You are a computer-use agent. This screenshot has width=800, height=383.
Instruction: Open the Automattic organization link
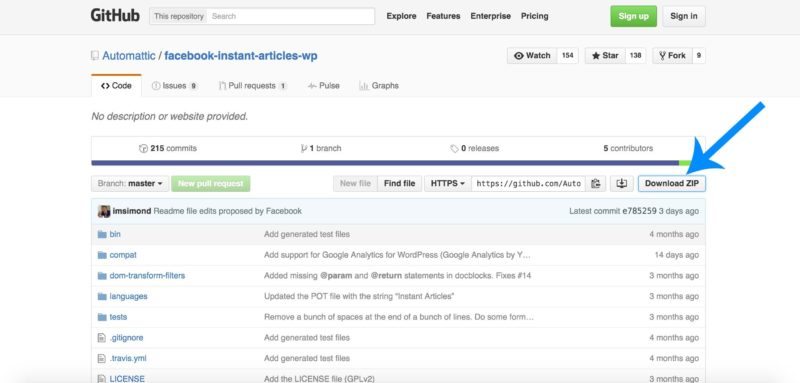point(129,56)
